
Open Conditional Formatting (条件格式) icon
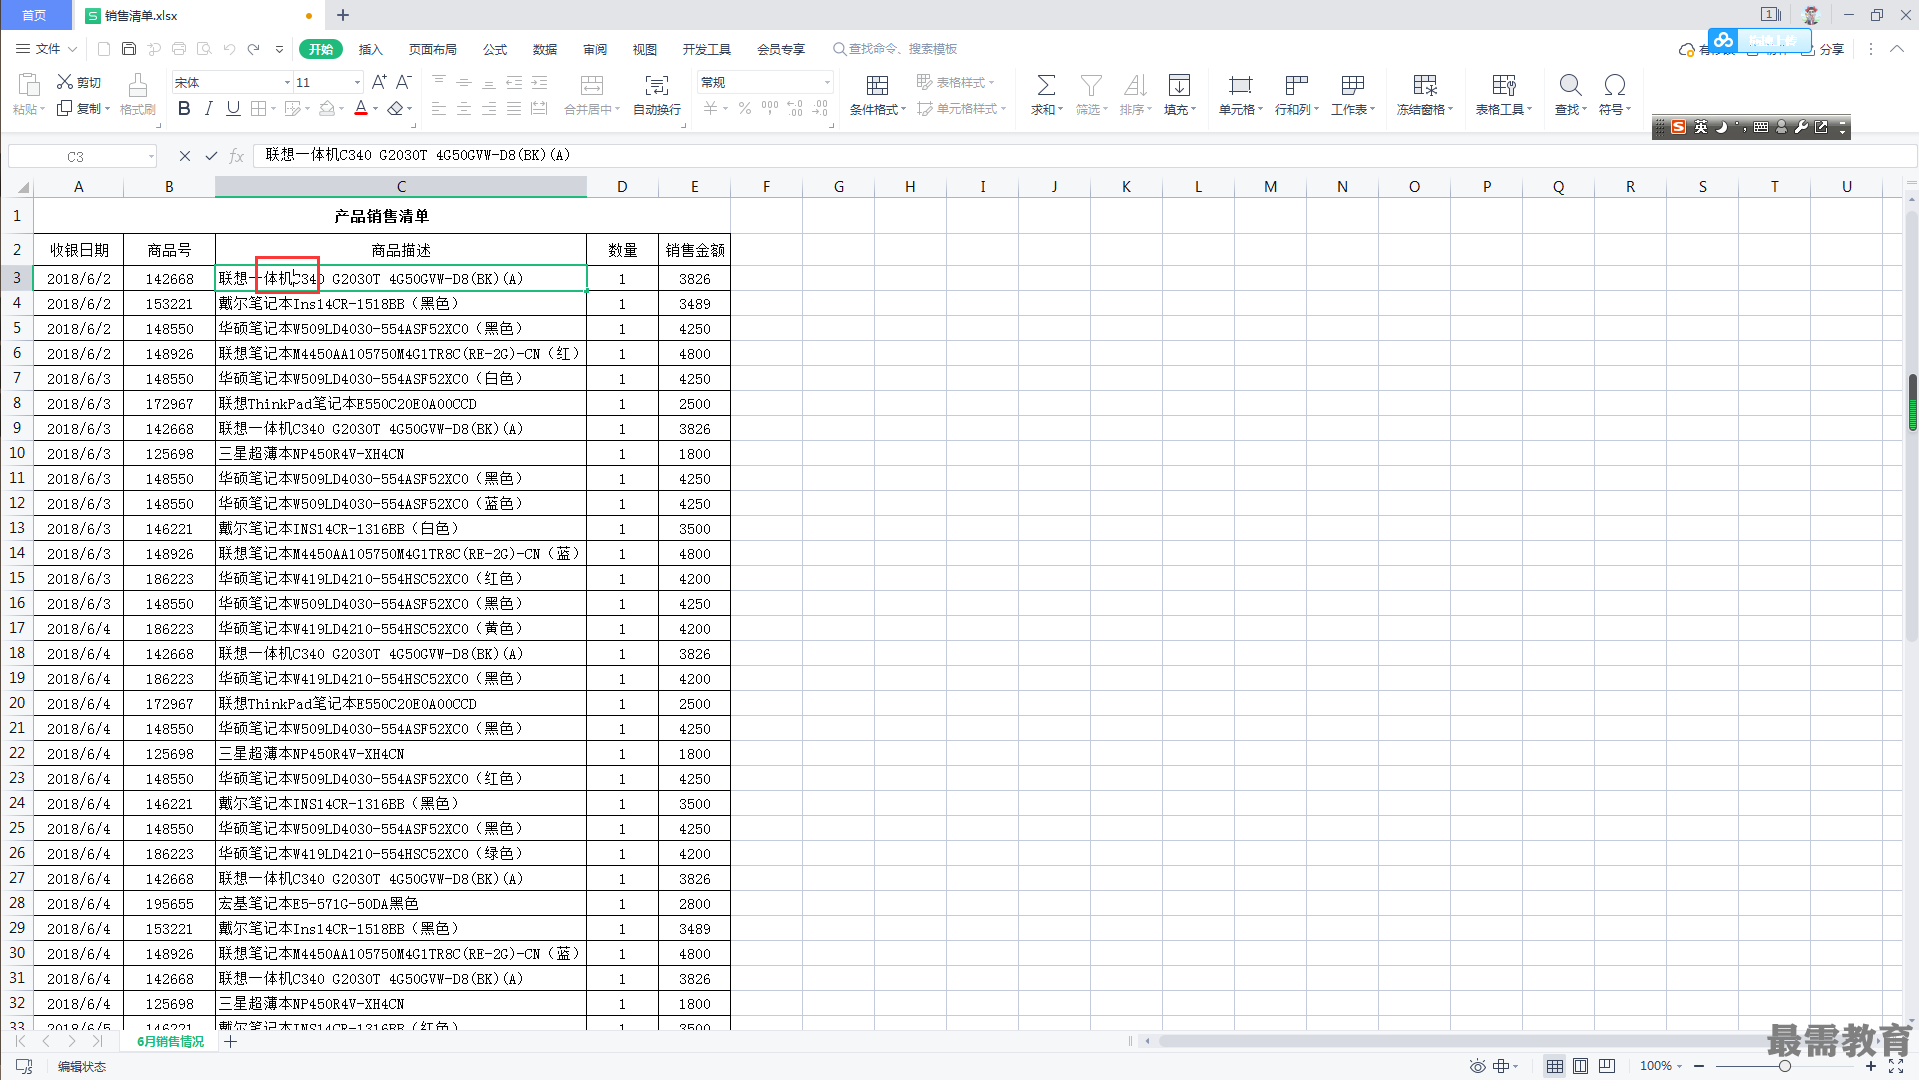877,85
